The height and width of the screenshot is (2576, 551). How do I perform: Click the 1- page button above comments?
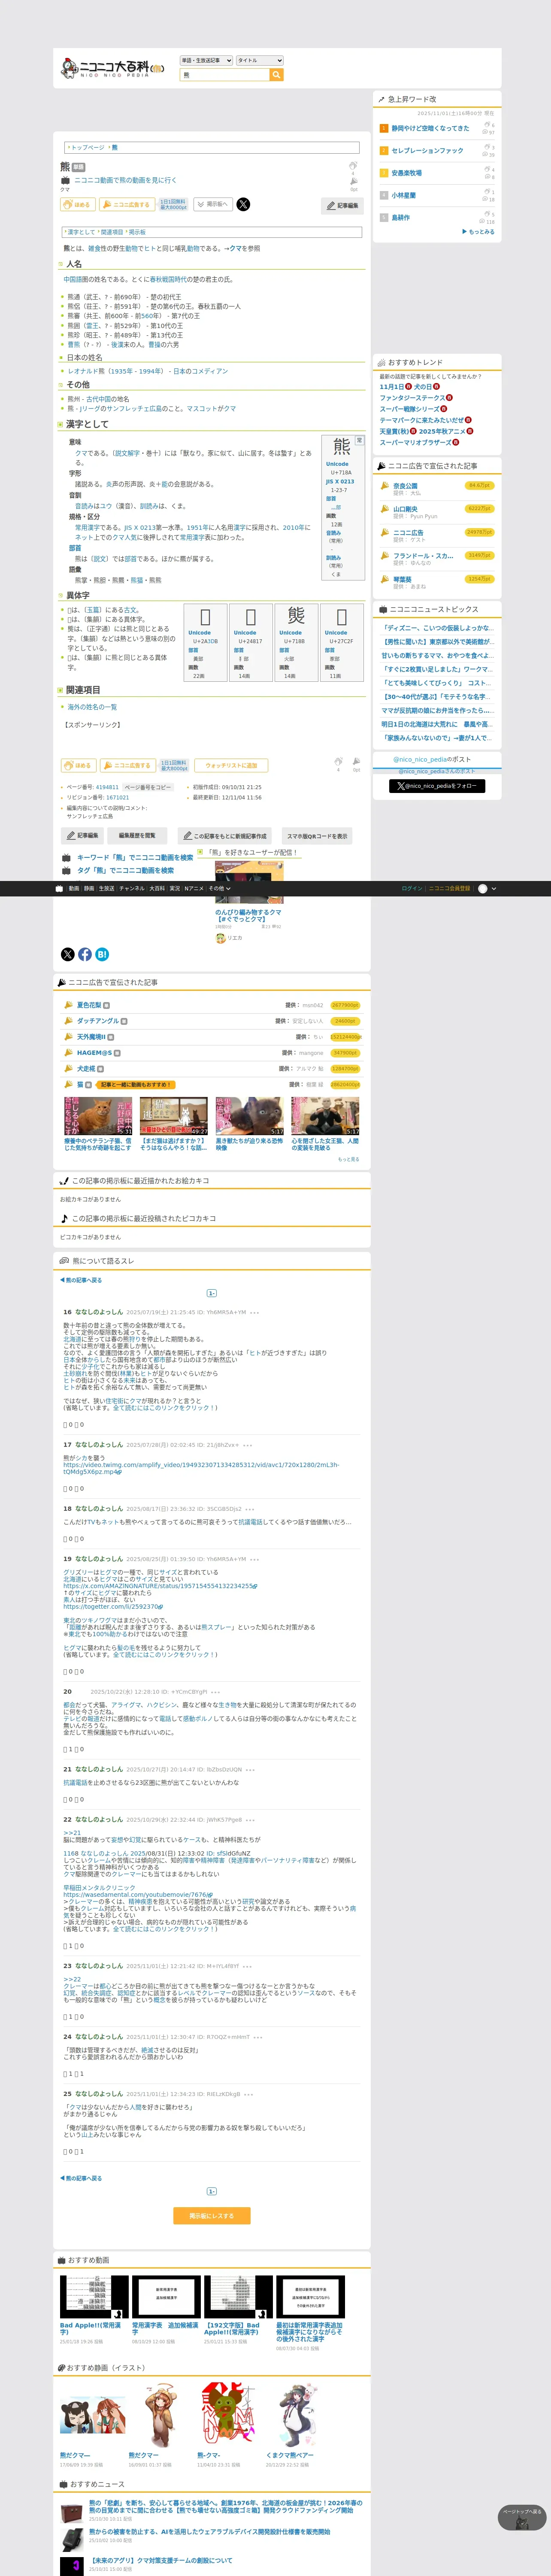212,1293
